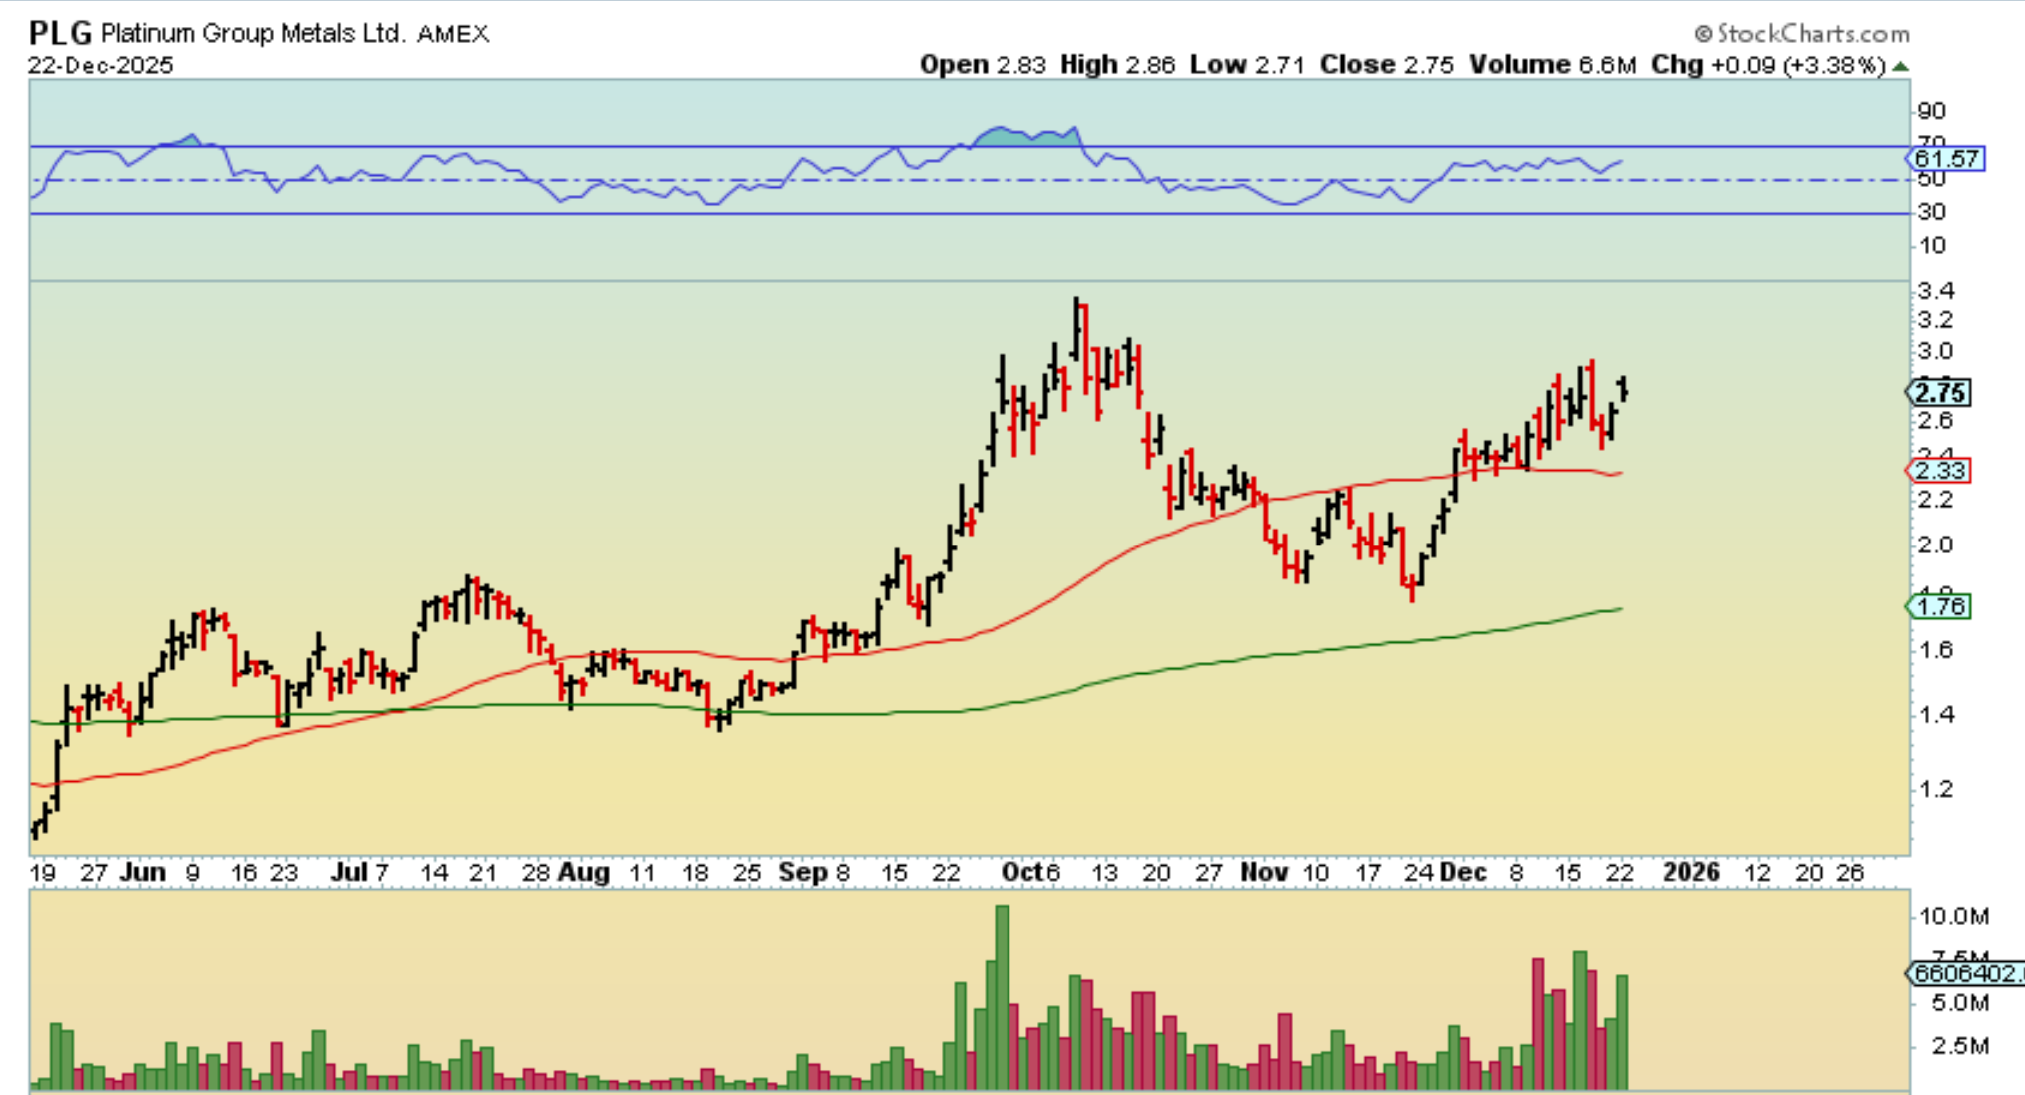Click the 22-Dec-2025 date text
This screenshot has height=1095, width=2025.
[101, 65]
